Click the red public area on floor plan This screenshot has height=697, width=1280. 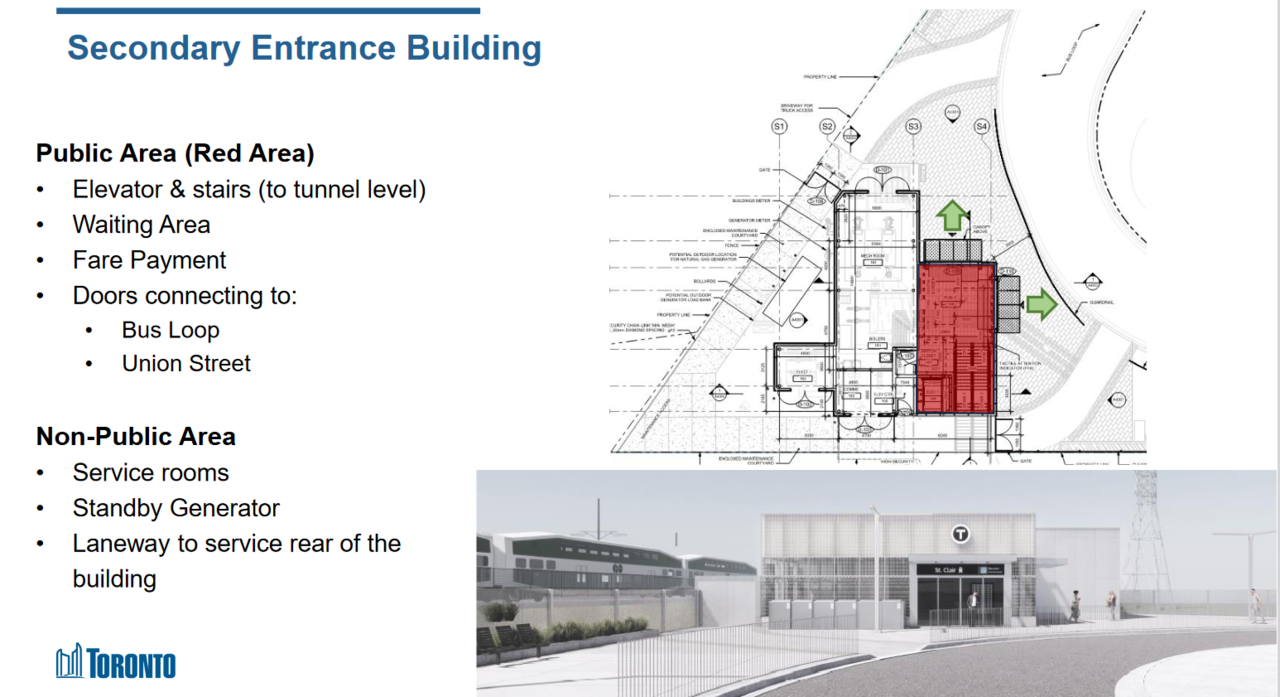coord(955,339)
